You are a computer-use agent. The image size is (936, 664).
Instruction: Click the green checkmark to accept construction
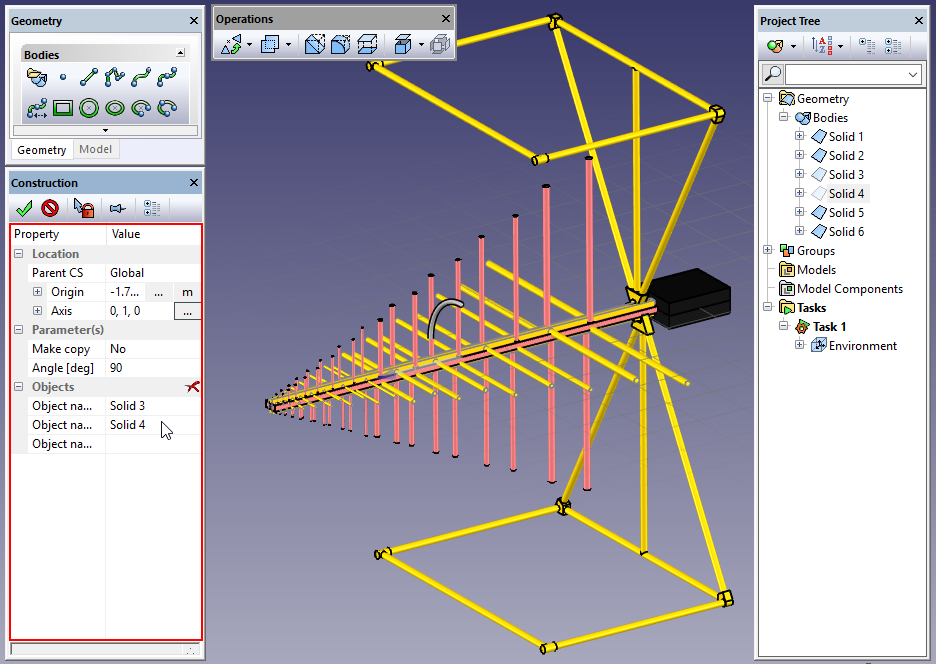(24, 208)
